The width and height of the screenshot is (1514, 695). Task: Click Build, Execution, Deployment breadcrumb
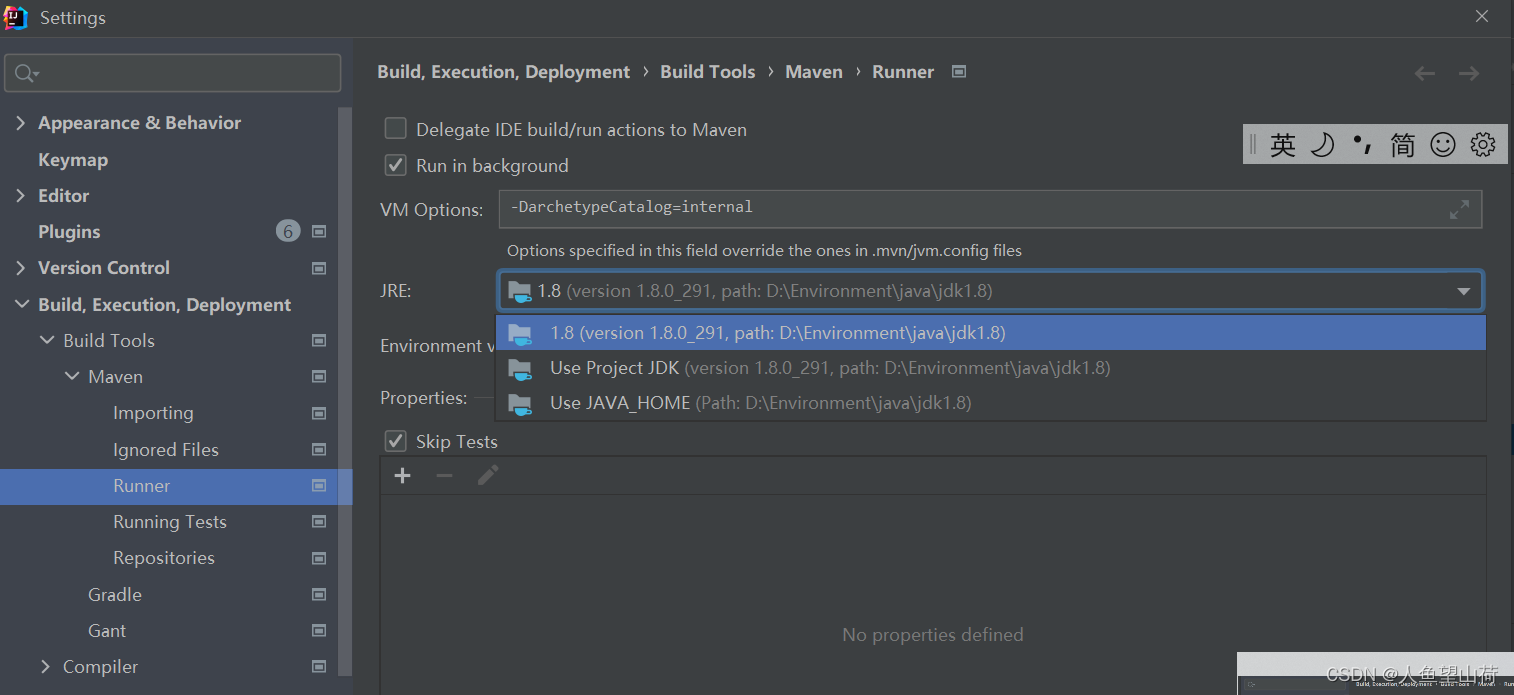[504, 72]
